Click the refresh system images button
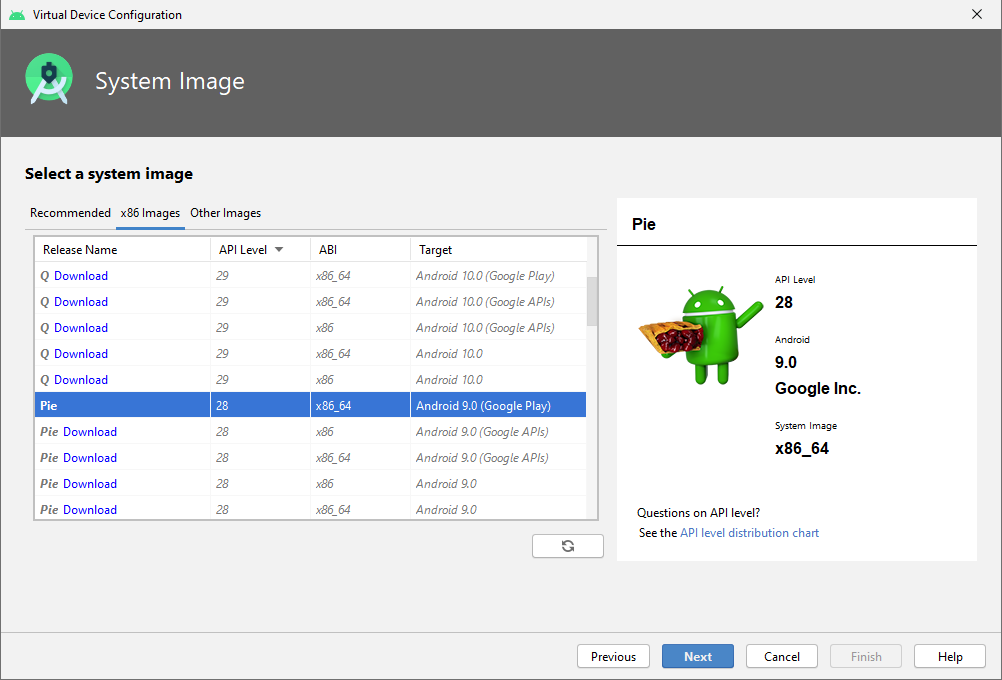The height and width of the screenshot is (680, 1002). click(x=567, y=546)
